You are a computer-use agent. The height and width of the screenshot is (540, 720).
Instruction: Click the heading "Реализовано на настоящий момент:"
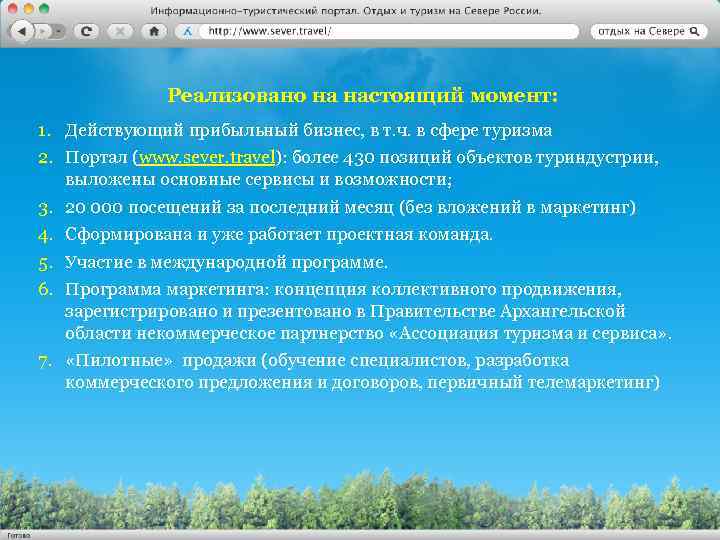[363, 96]
